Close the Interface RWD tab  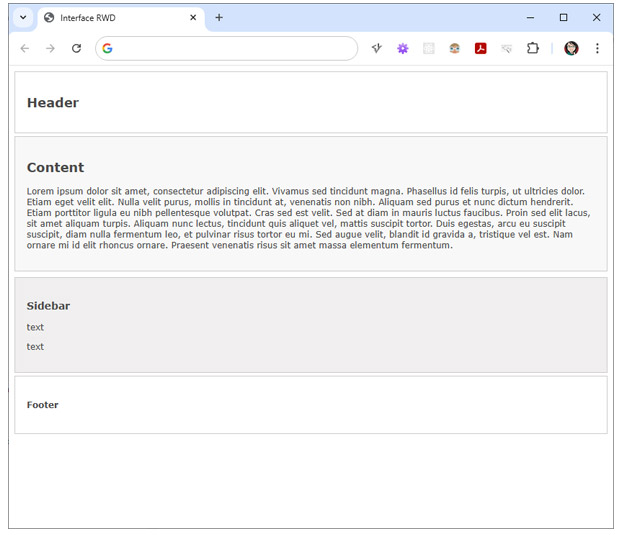[193, 18]
